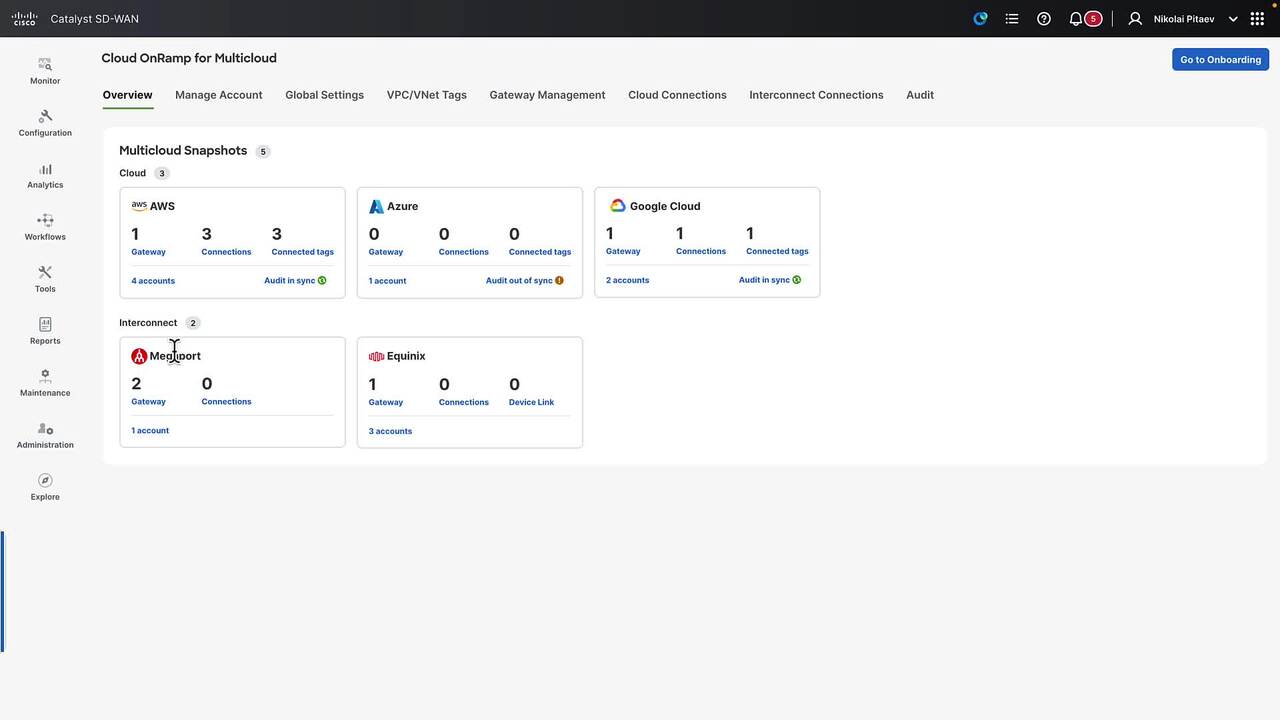The image size is (1280, 720).
Task: Click AWS Connected tags link
Action: [303, 252]
